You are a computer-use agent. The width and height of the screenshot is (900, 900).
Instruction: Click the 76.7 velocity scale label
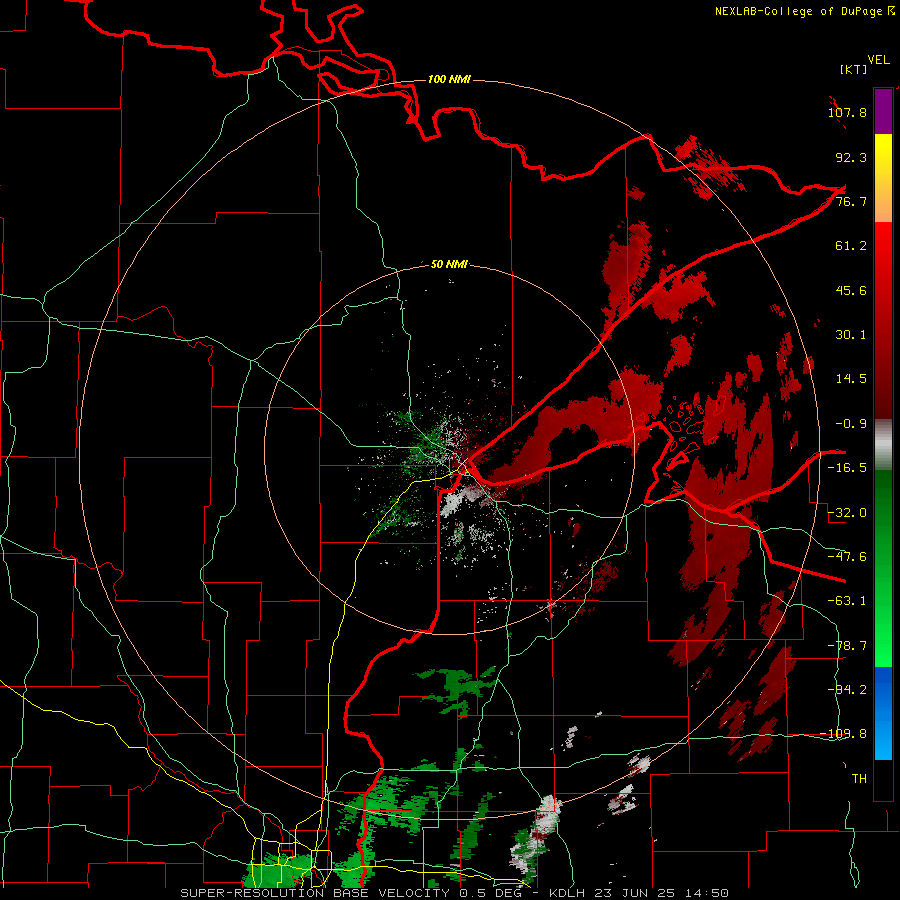pyautogui.click(x=851, y=201)
